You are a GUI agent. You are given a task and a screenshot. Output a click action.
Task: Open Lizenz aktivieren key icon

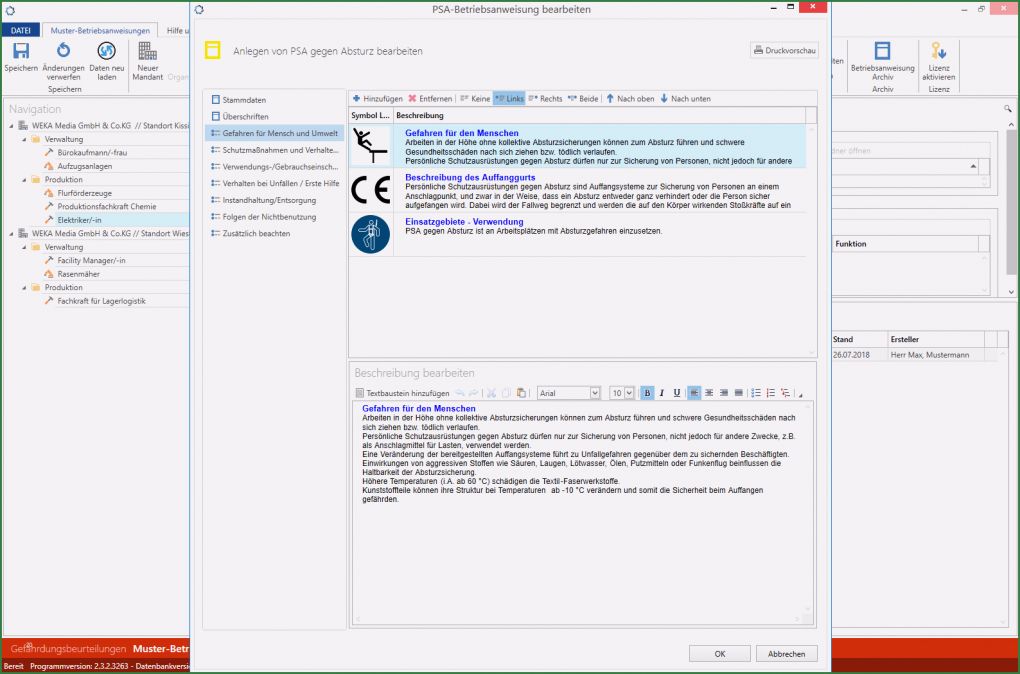pos(938,51)
